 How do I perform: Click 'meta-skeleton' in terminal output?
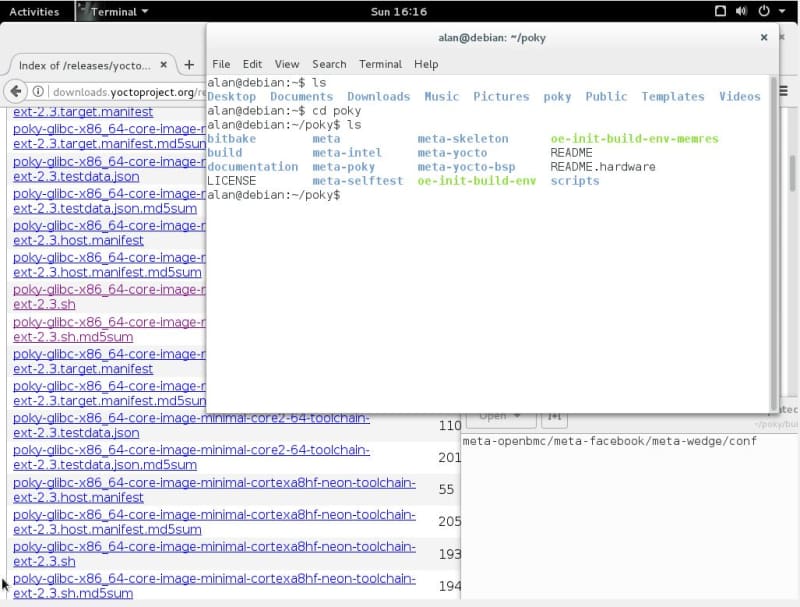click(463, 139)
